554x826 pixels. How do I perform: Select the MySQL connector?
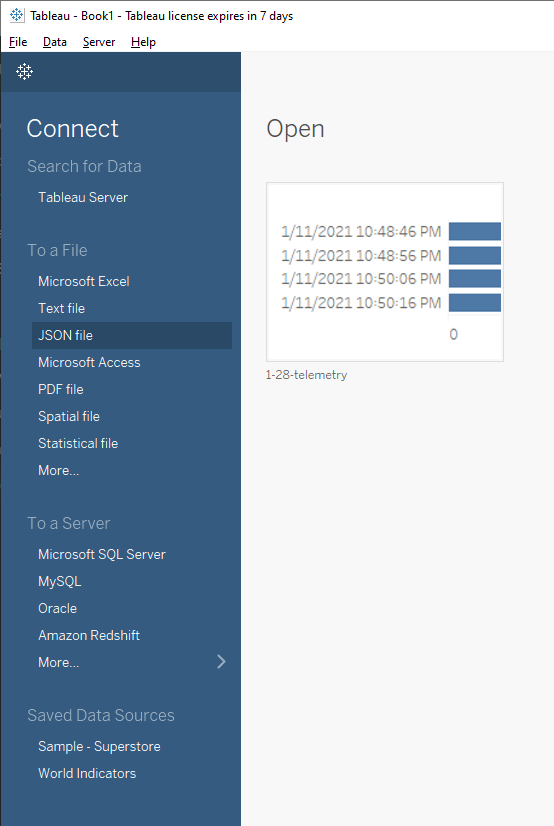coord(60,582)
